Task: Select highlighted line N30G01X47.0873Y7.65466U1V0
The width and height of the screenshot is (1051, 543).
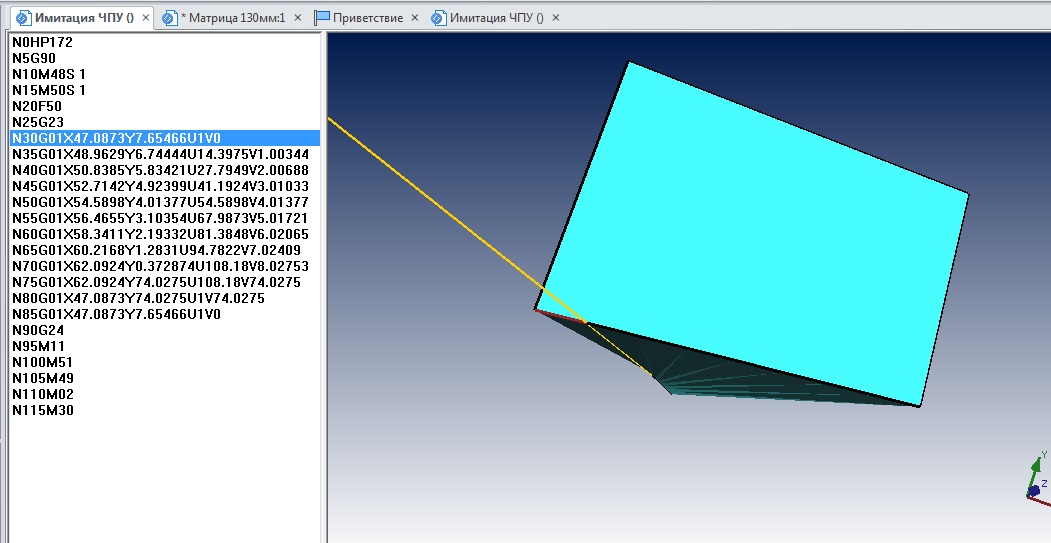Action: tap(165, 138)
